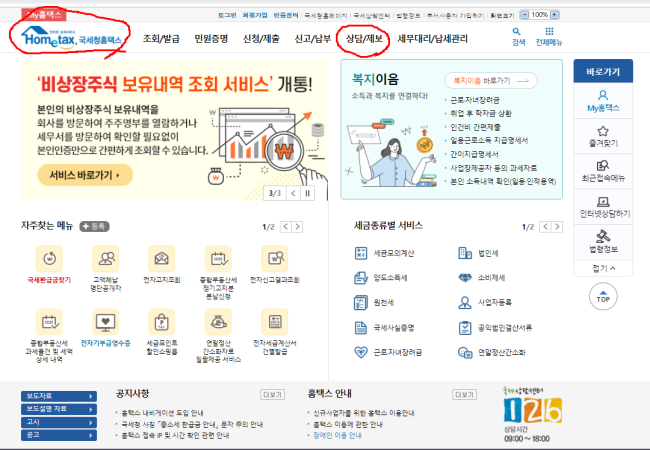The width and height of the screenshot is (650, 450).
Task: Show next page of 자주찾는 메뉴
Action: coord(297,227)
